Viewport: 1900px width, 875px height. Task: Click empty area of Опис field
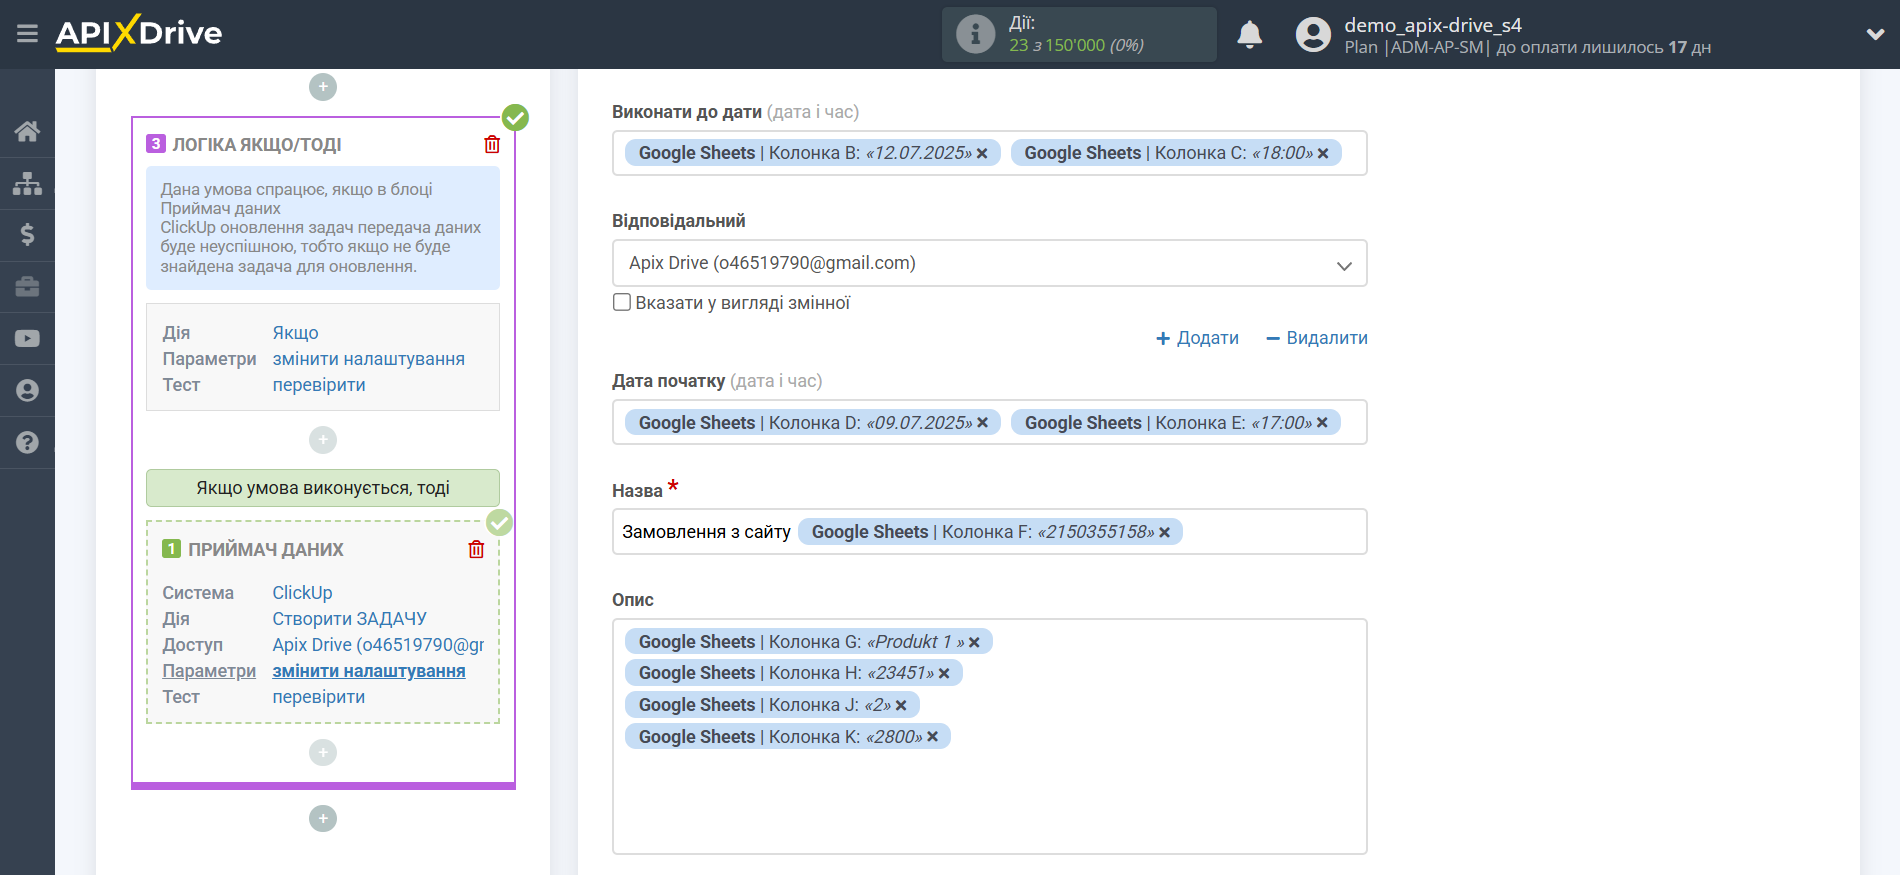990,800
